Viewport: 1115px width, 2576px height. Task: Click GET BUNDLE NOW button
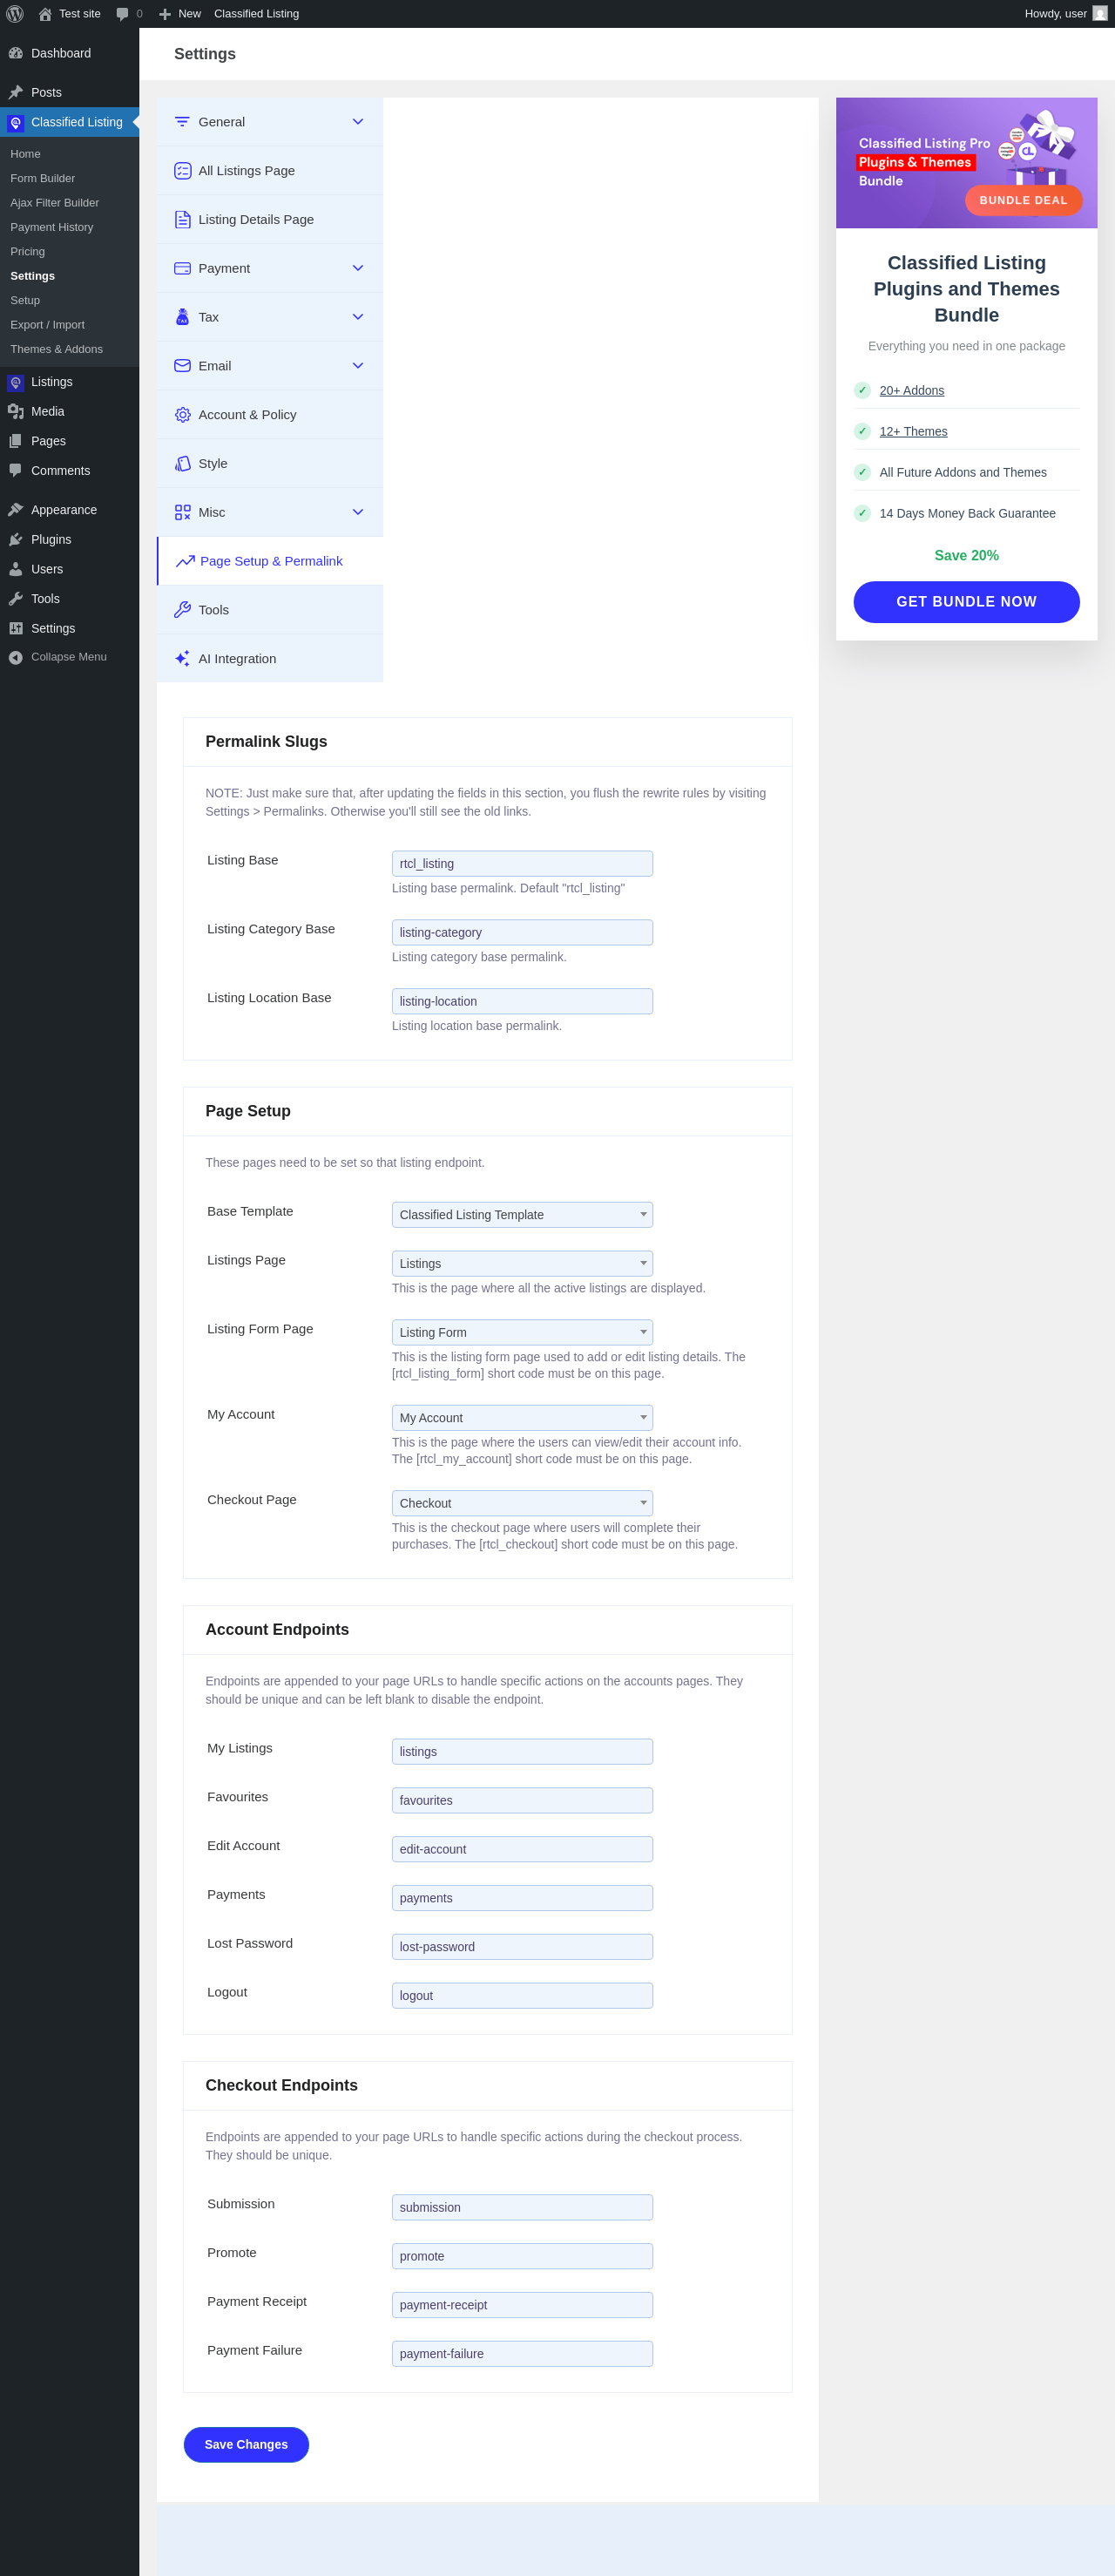click(966, 602)
